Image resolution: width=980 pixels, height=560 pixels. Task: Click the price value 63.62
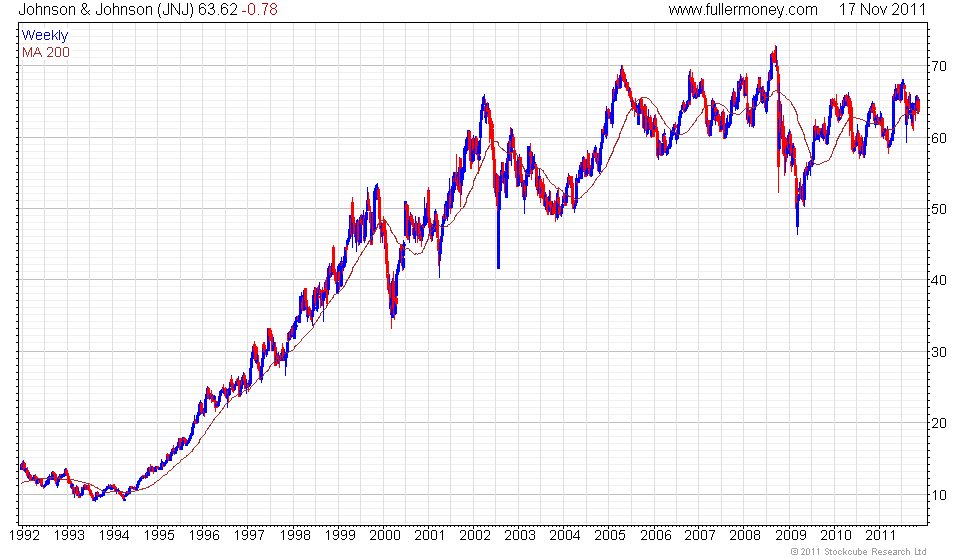click(x=218, y=10)
